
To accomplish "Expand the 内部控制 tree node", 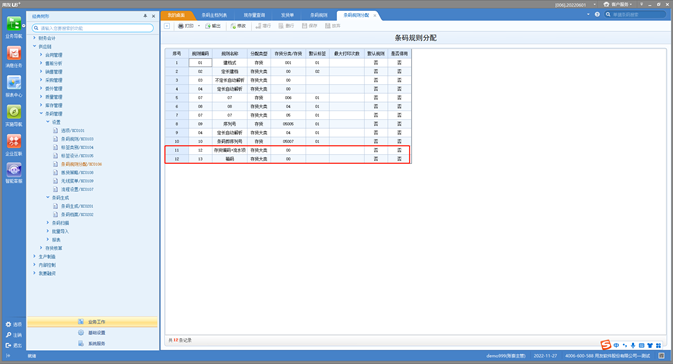I will coord(34,265).
